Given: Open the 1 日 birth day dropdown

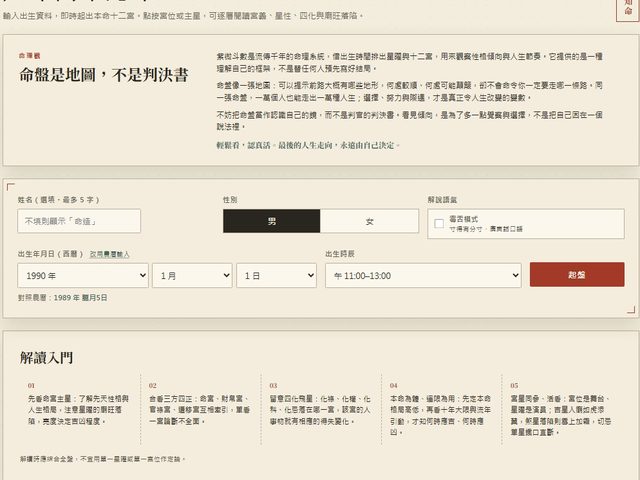Looking at the screenshot, I should tap(276, 276).
